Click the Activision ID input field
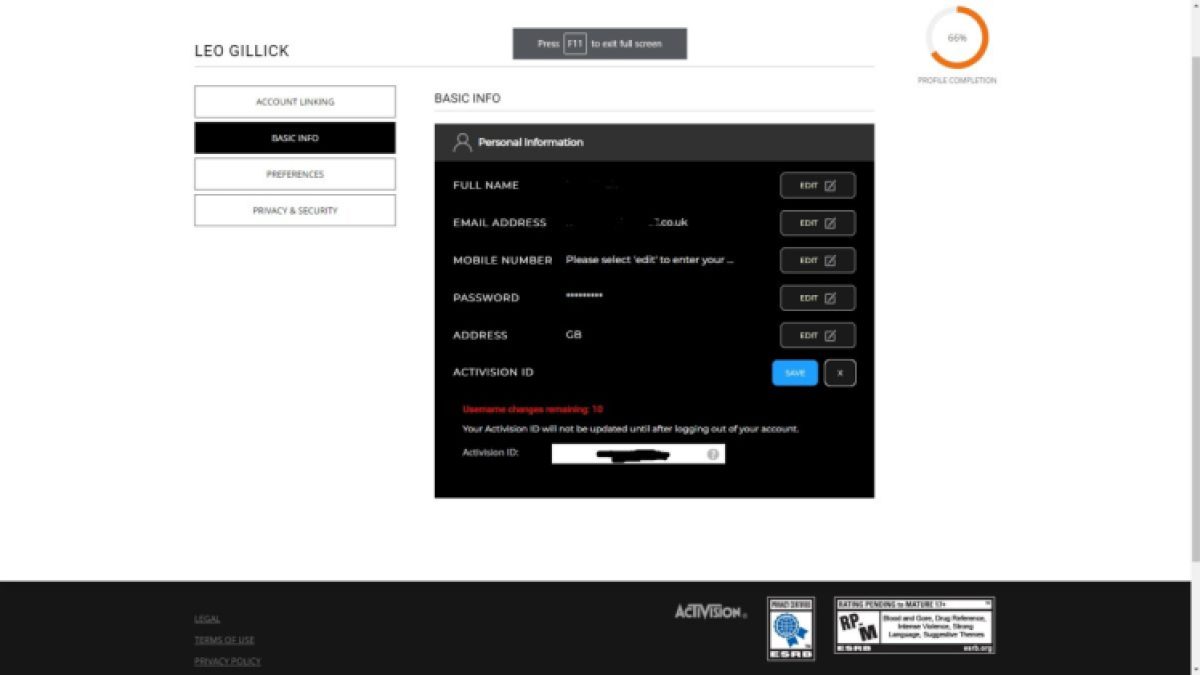The image size is (1200, 675). click(x=638, y=454)
